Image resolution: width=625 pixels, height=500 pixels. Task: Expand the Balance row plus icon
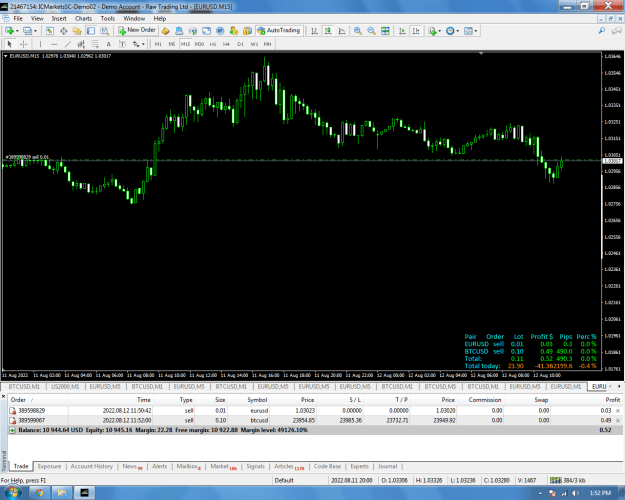click(x=12, y=430)
